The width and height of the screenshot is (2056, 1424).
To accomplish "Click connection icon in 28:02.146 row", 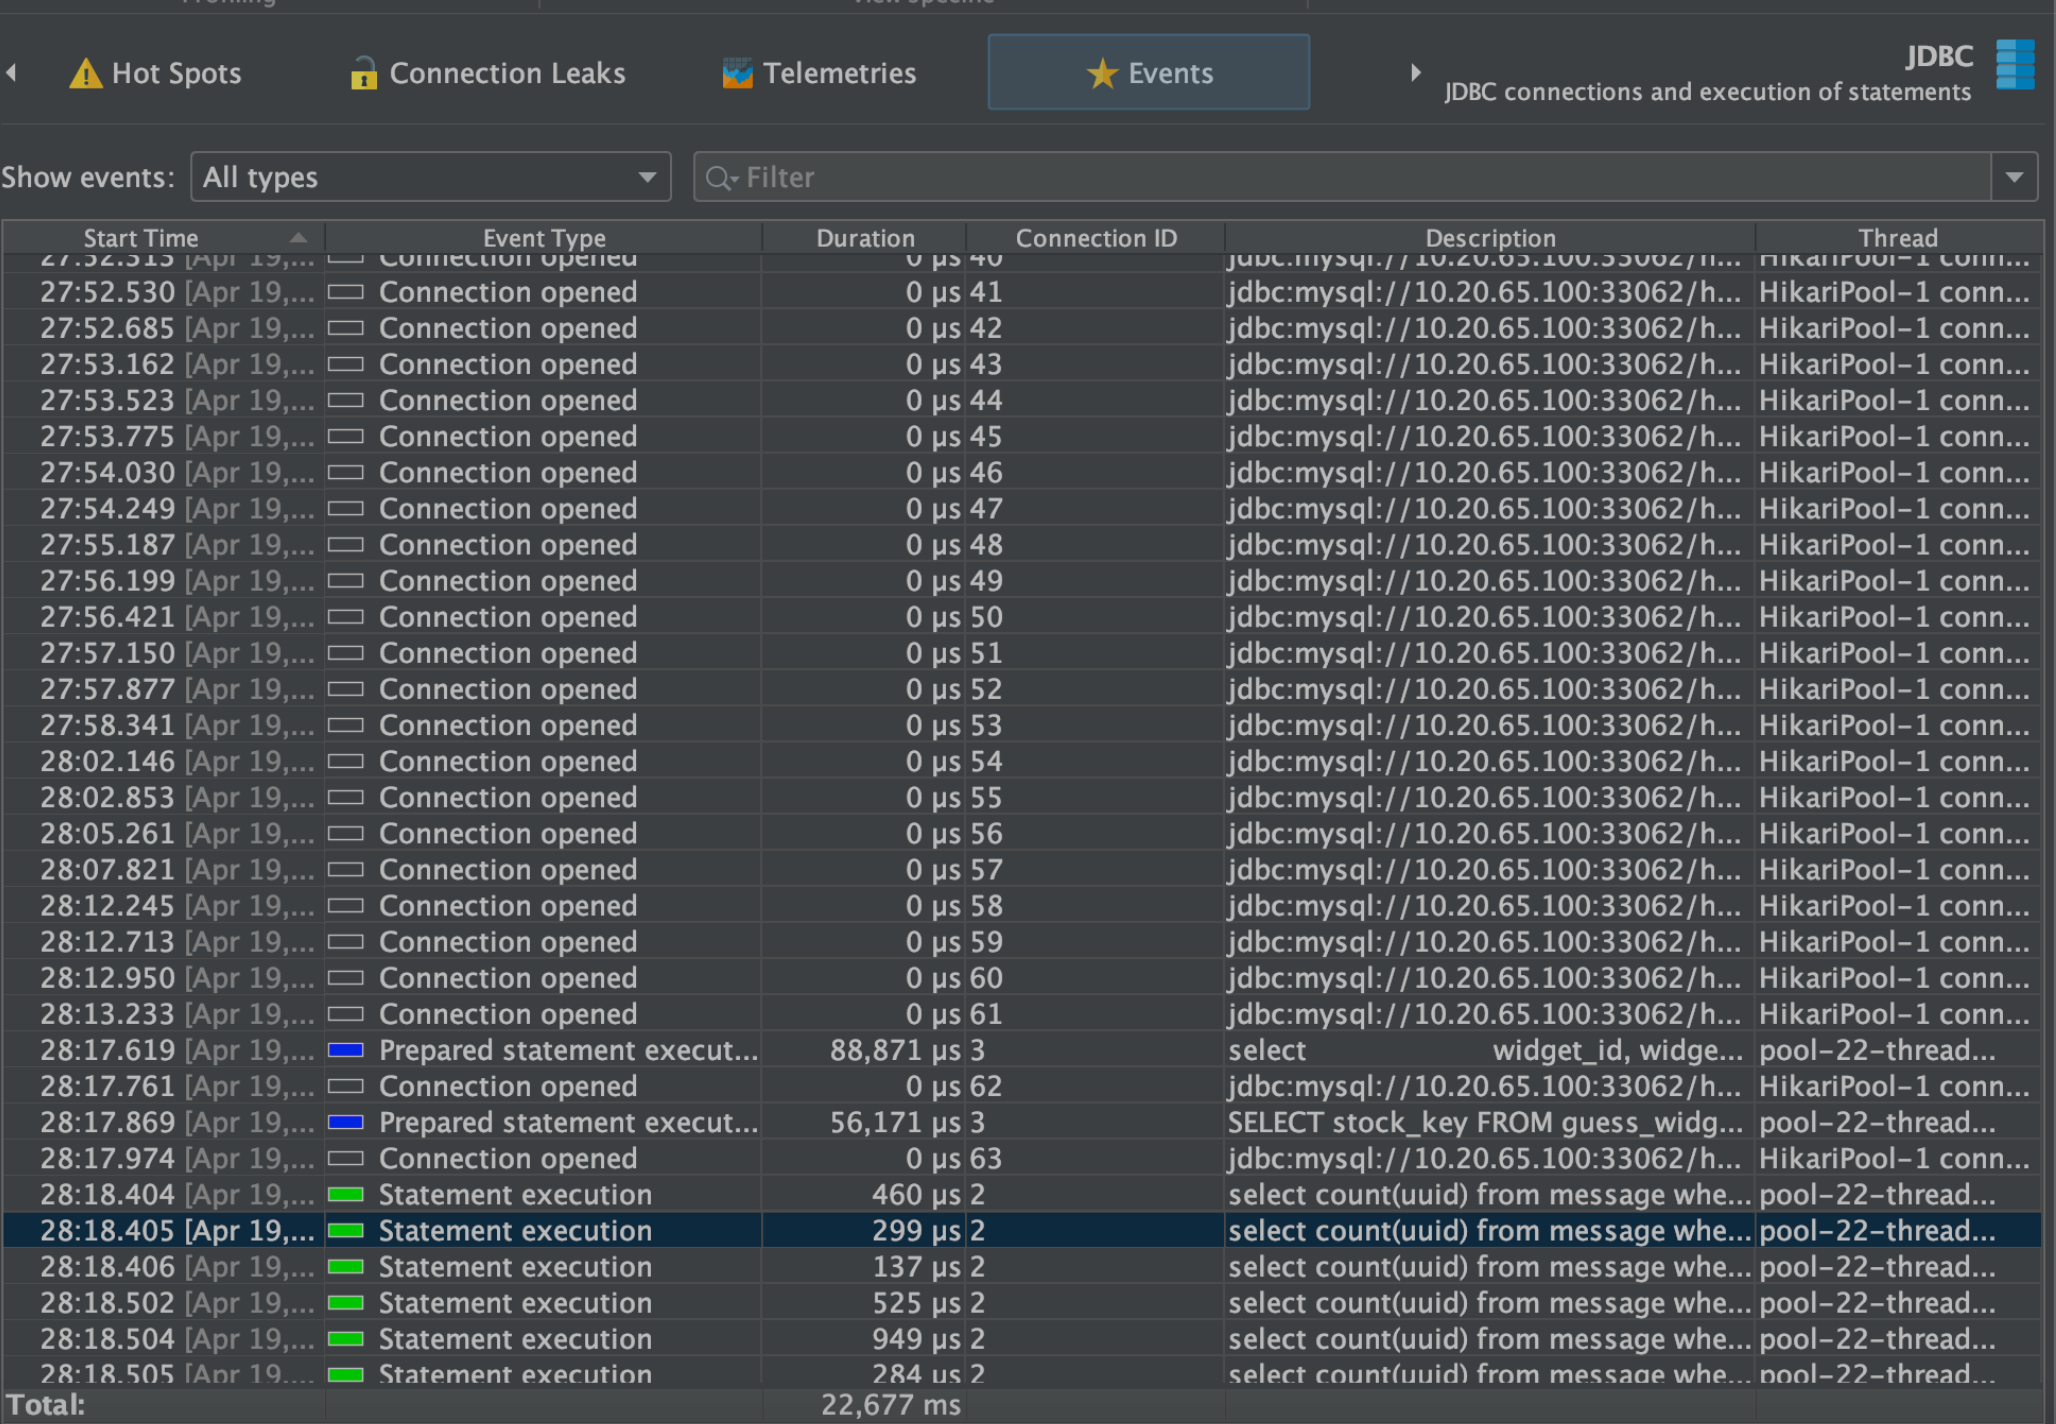I will click(x=346, y=761).
